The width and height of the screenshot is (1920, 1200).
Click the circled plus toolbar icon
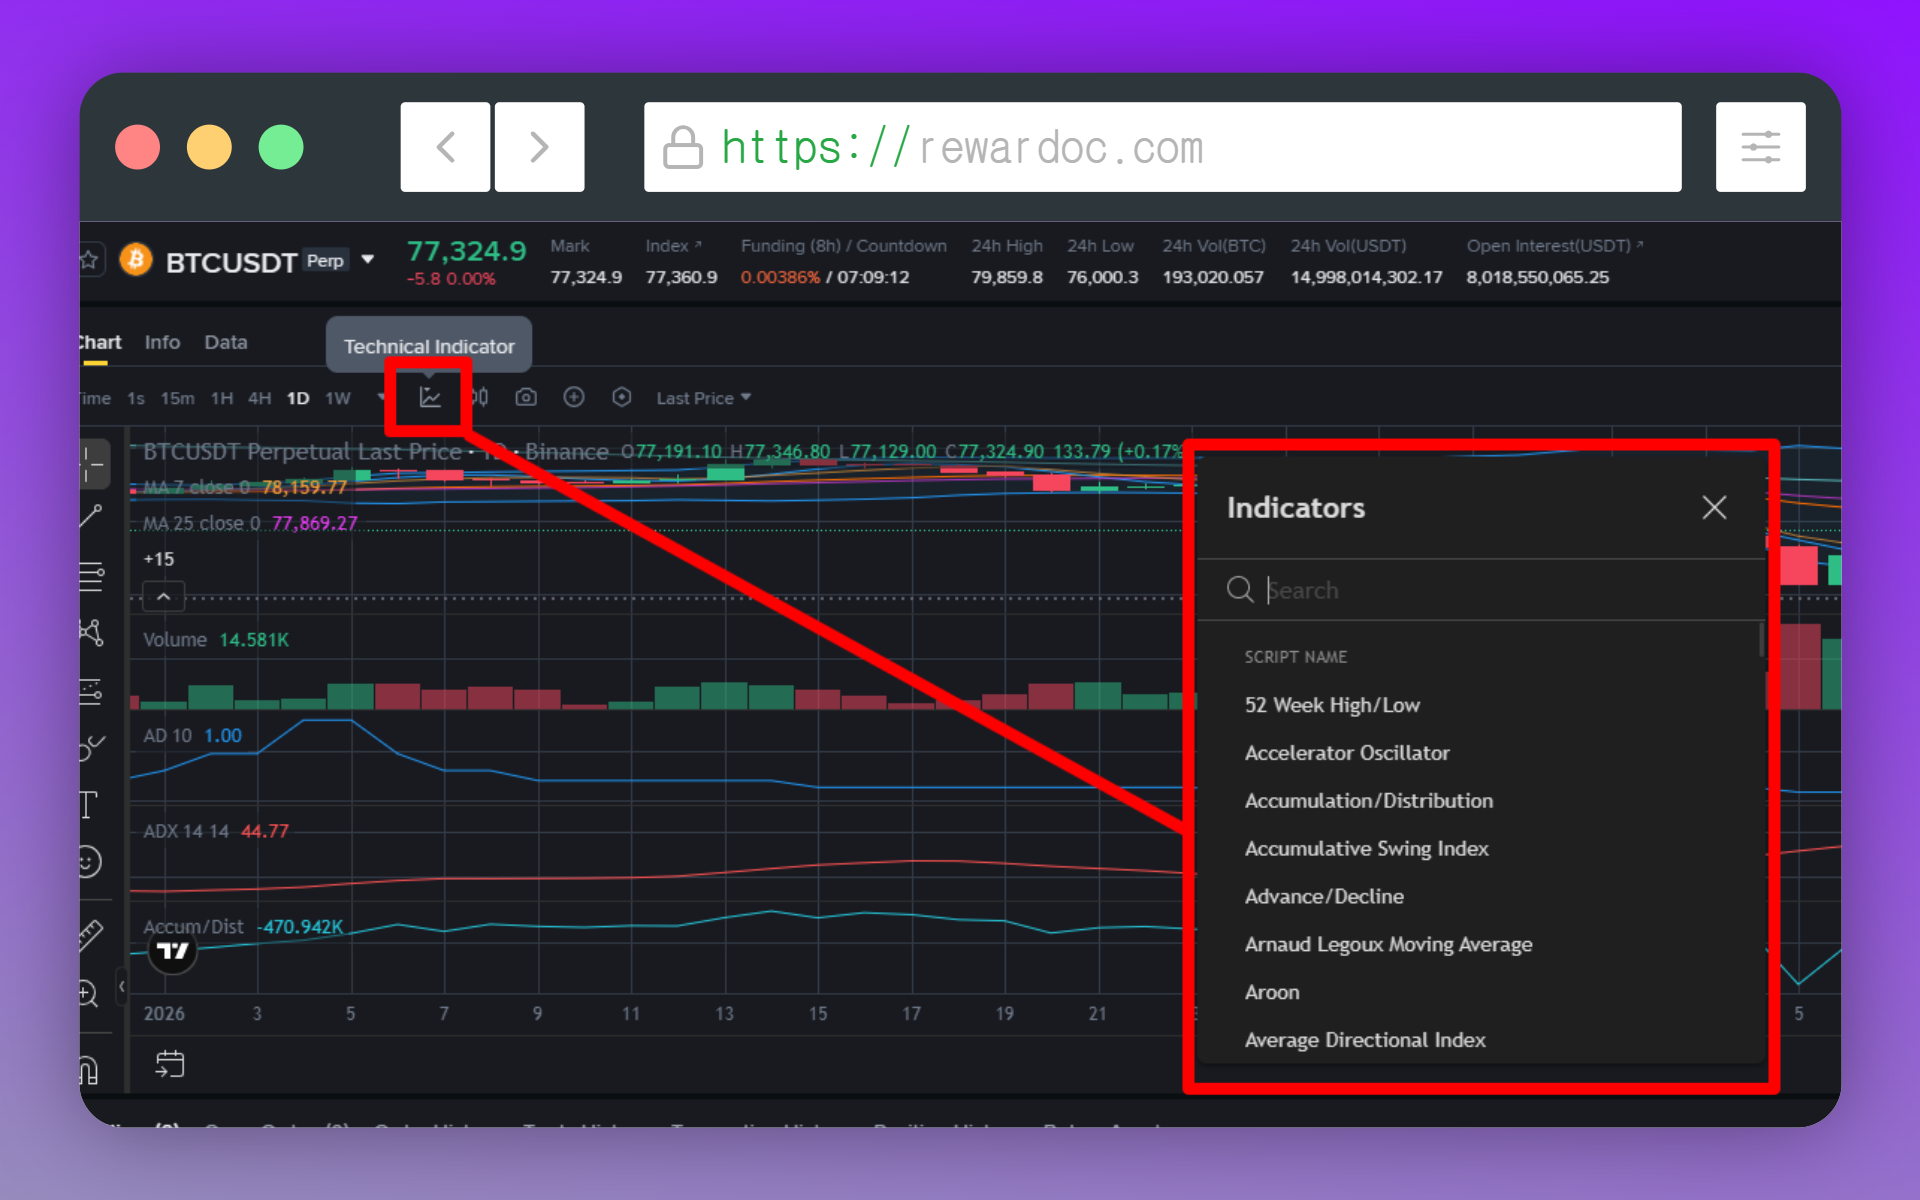tap(574, 397)
